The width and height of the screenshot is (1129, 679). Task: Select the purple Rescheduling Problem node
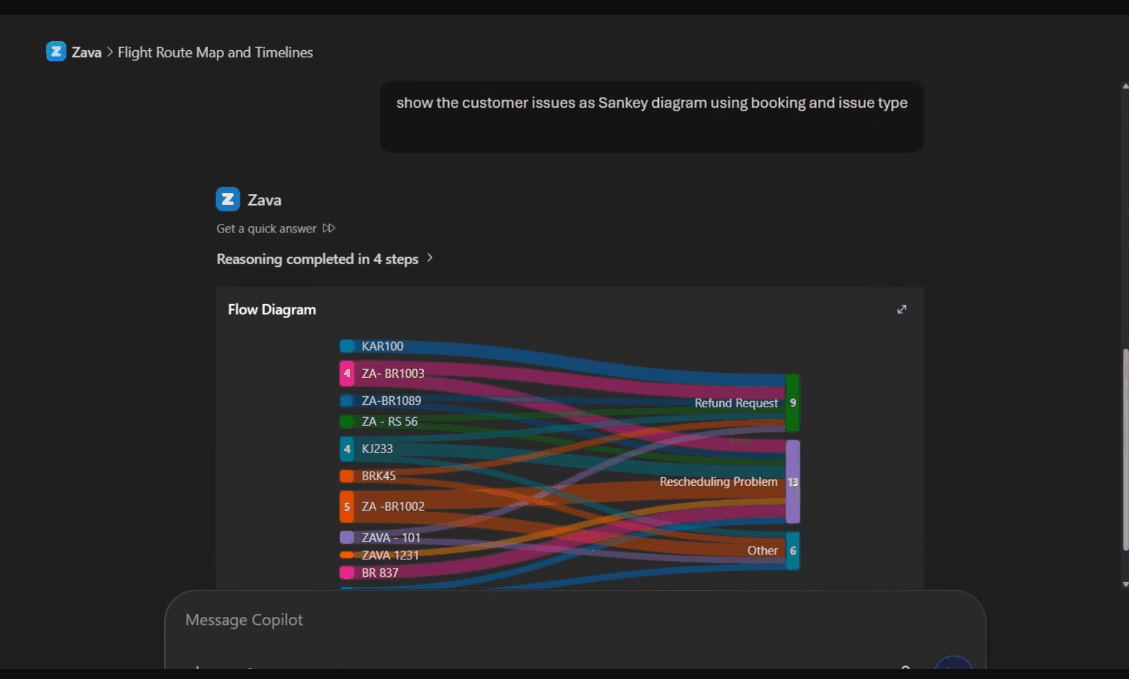click(793, 482)
